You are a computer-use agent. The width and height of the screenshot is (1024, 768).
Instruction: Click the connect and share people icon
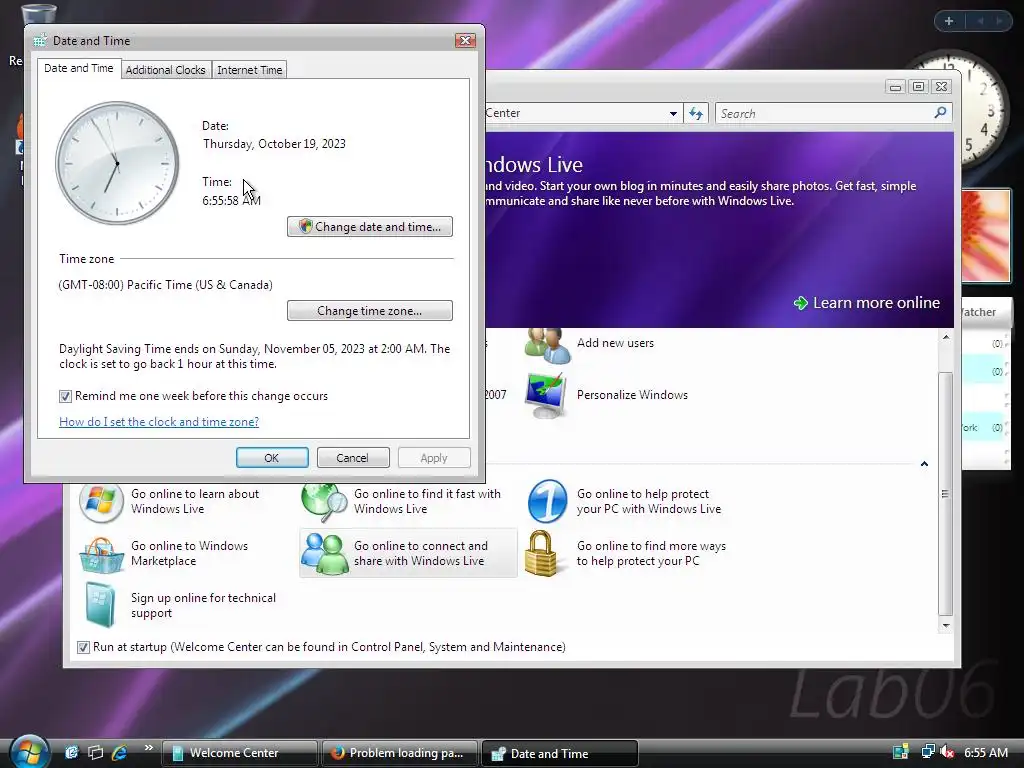(x=324, y=554)
